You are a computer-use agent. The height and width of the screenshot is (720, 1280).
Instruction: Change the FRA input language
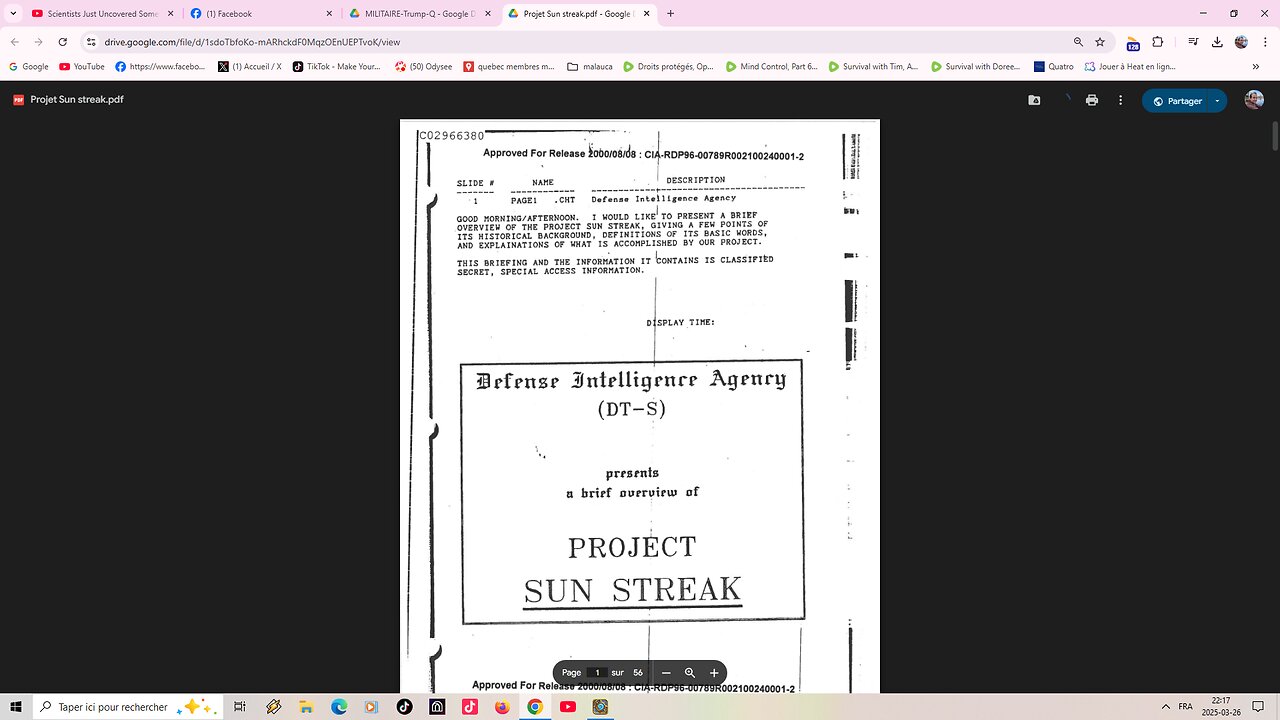coord(1186,706)
